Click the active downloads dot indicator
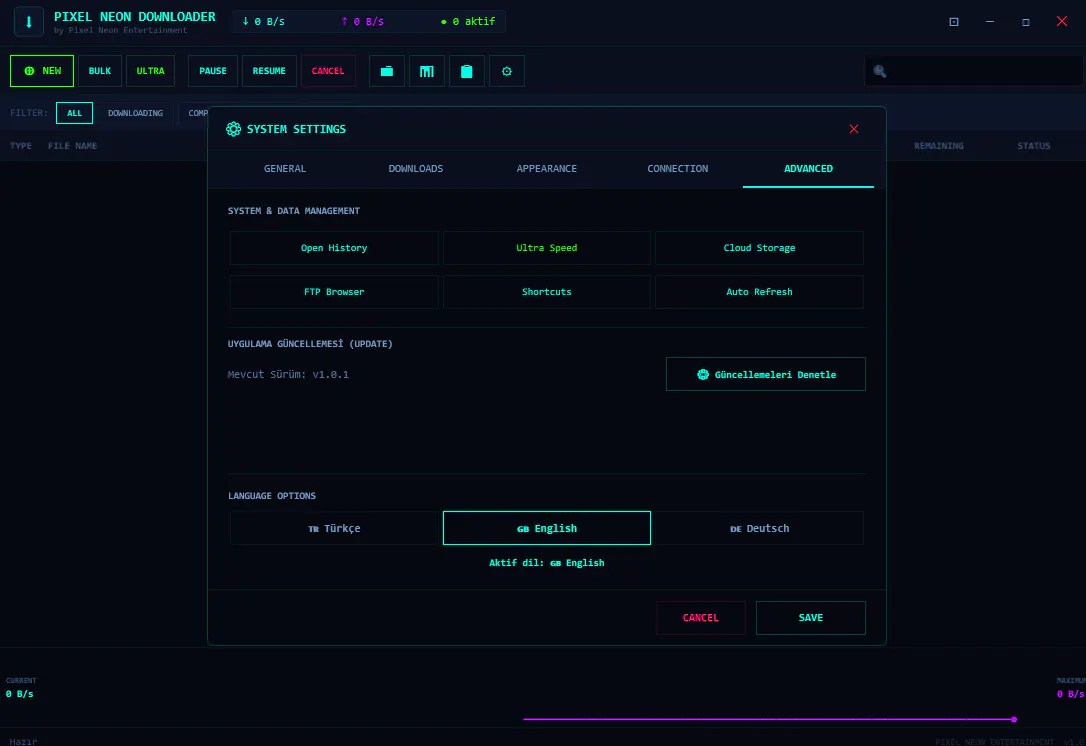This screenshot has height=746, width=1086. click(444, 22)
